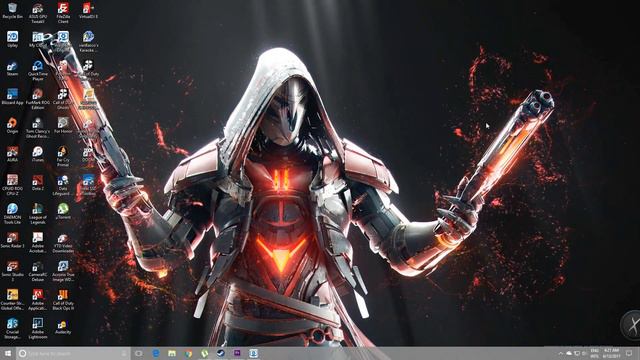
Task: Open the taskbar clock and calendar
Action: coord(611,353)
